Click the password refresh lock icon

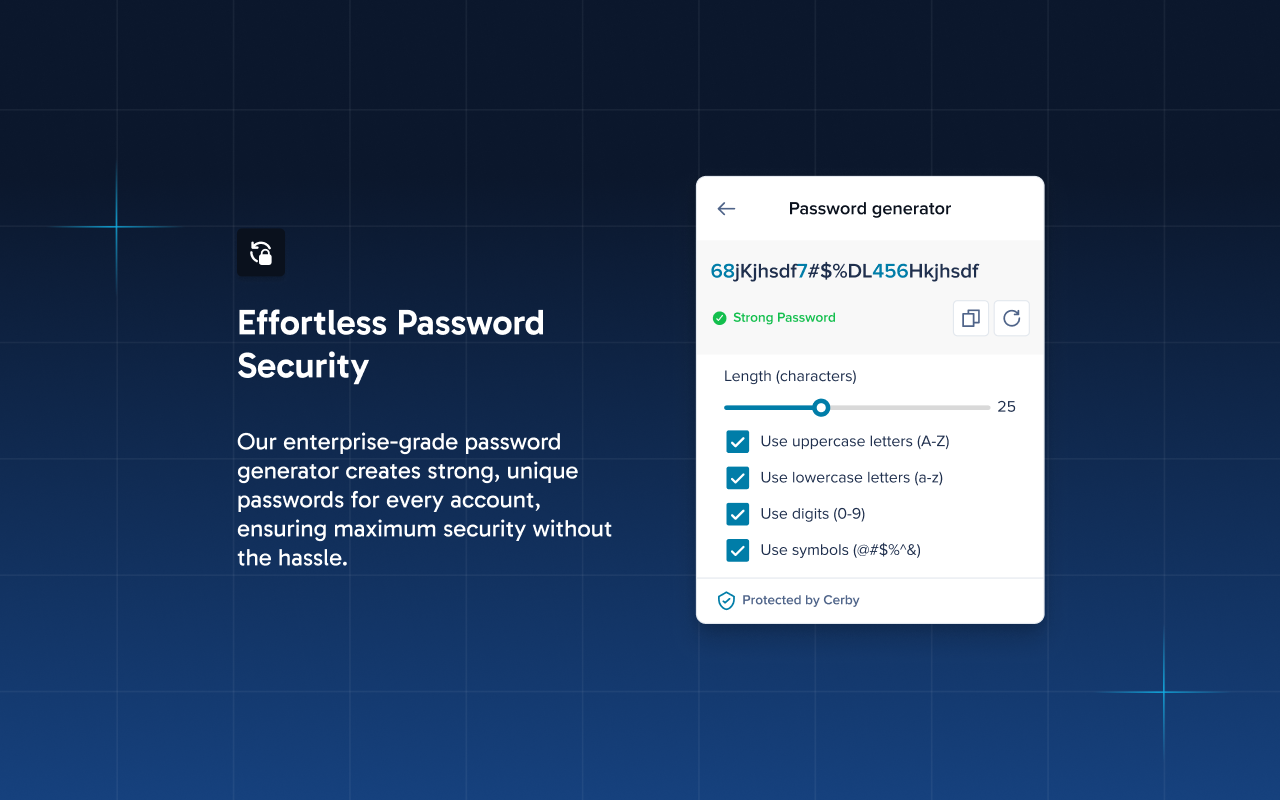click(x=261, y=253)
